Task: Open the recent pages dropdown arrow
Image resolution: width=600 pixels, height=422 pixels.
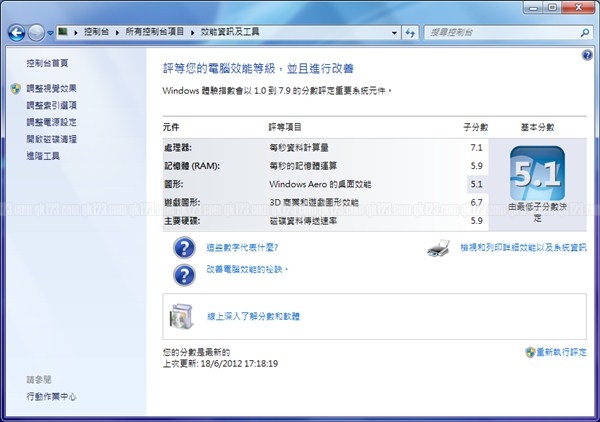Action: [50, 33]
